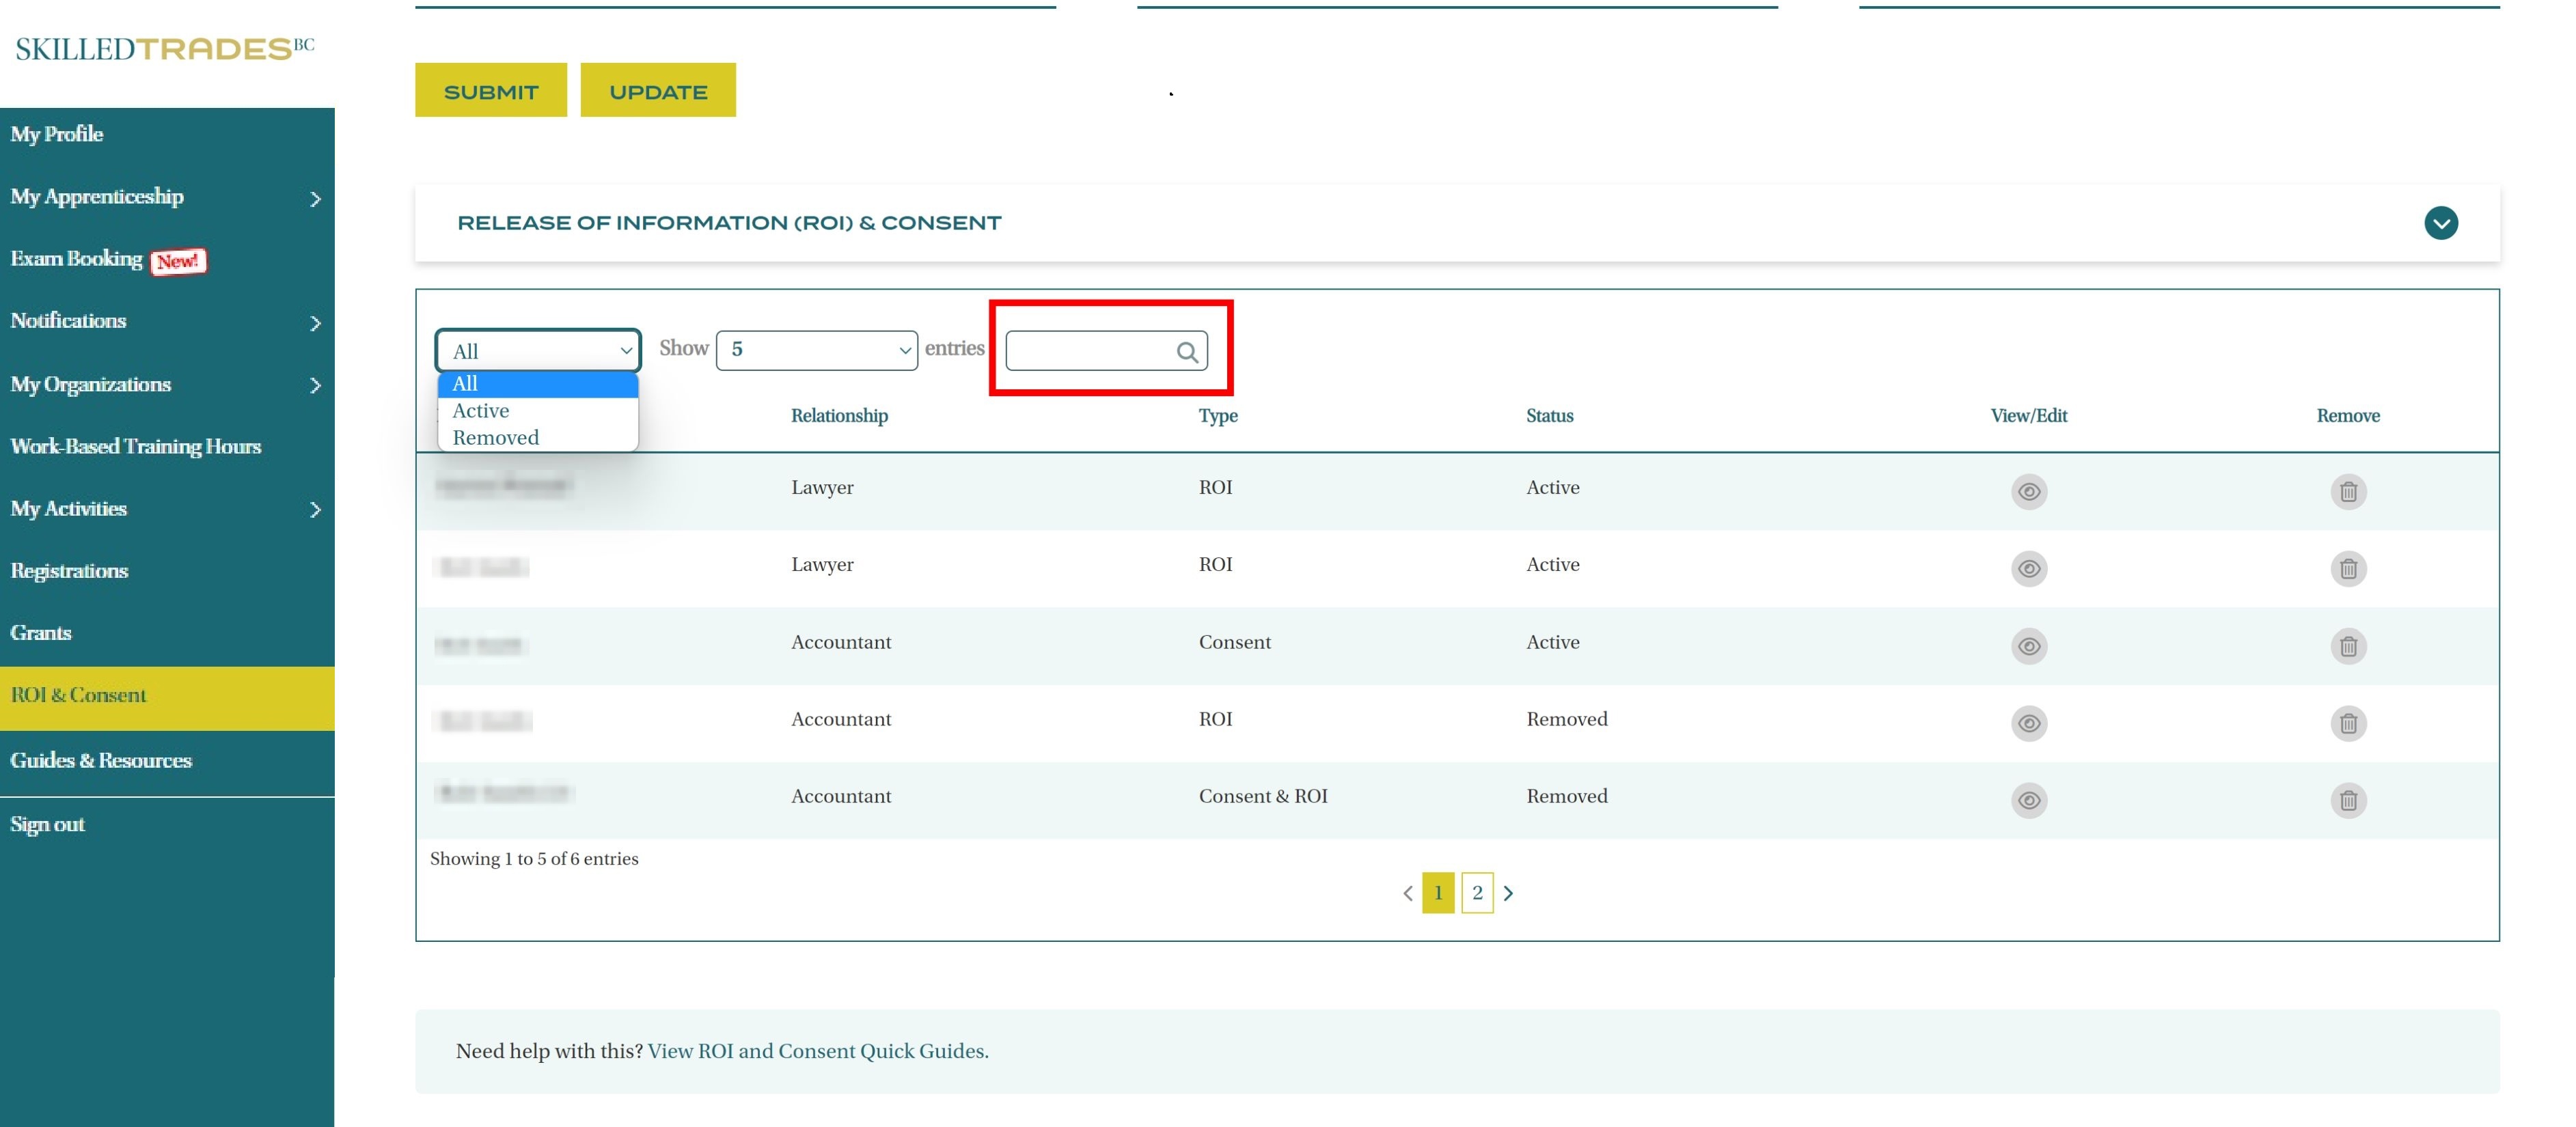Click trash icon for Consent & ROI row
2576x1127 pixels.
2348,800
